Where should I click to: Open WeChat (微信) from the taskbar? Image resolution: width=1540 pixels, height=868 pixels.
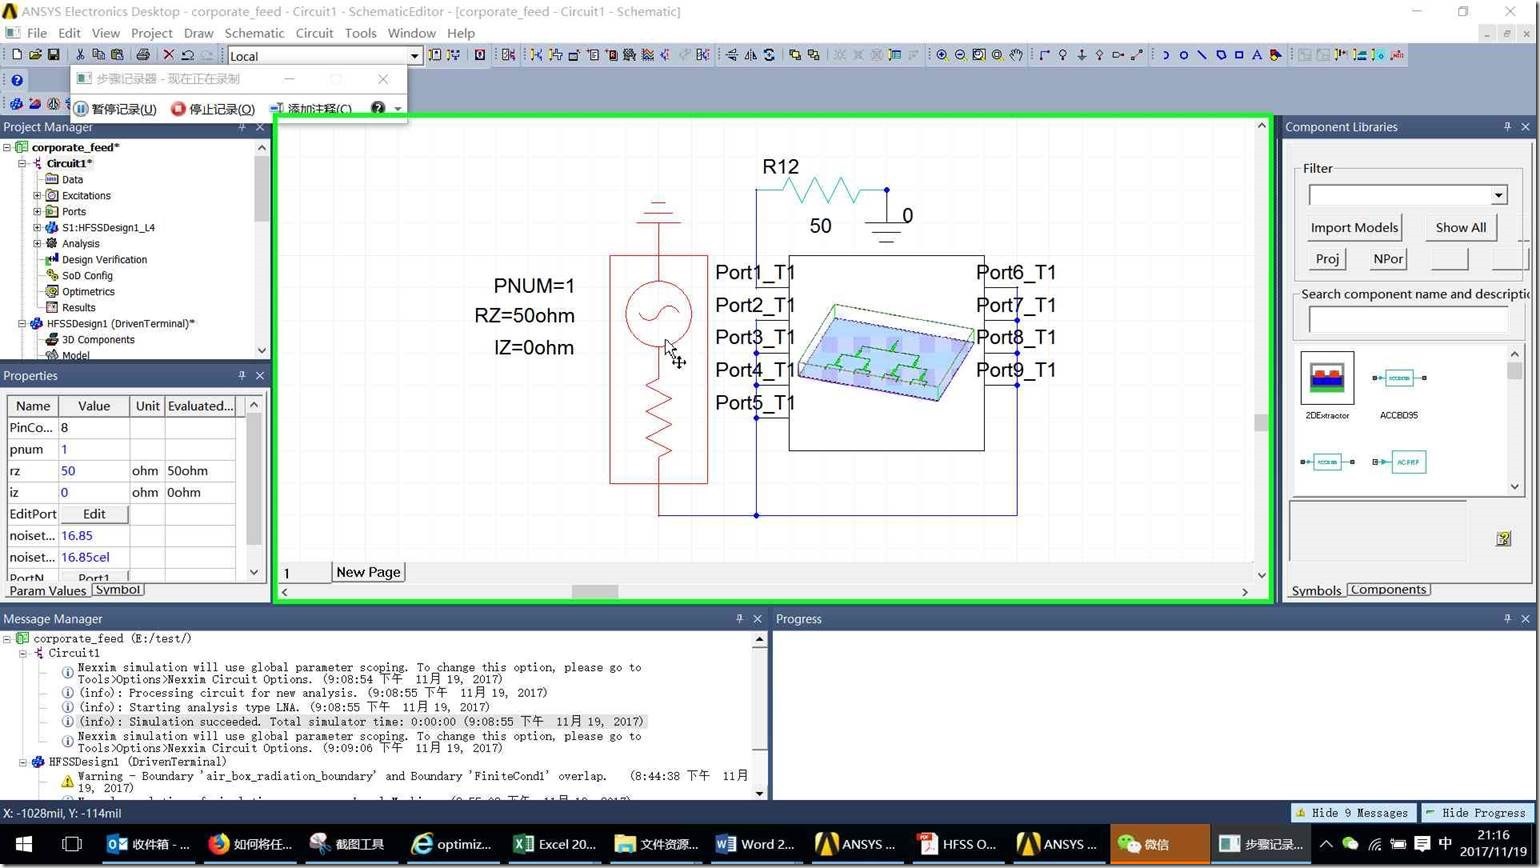coord(1160,844)
